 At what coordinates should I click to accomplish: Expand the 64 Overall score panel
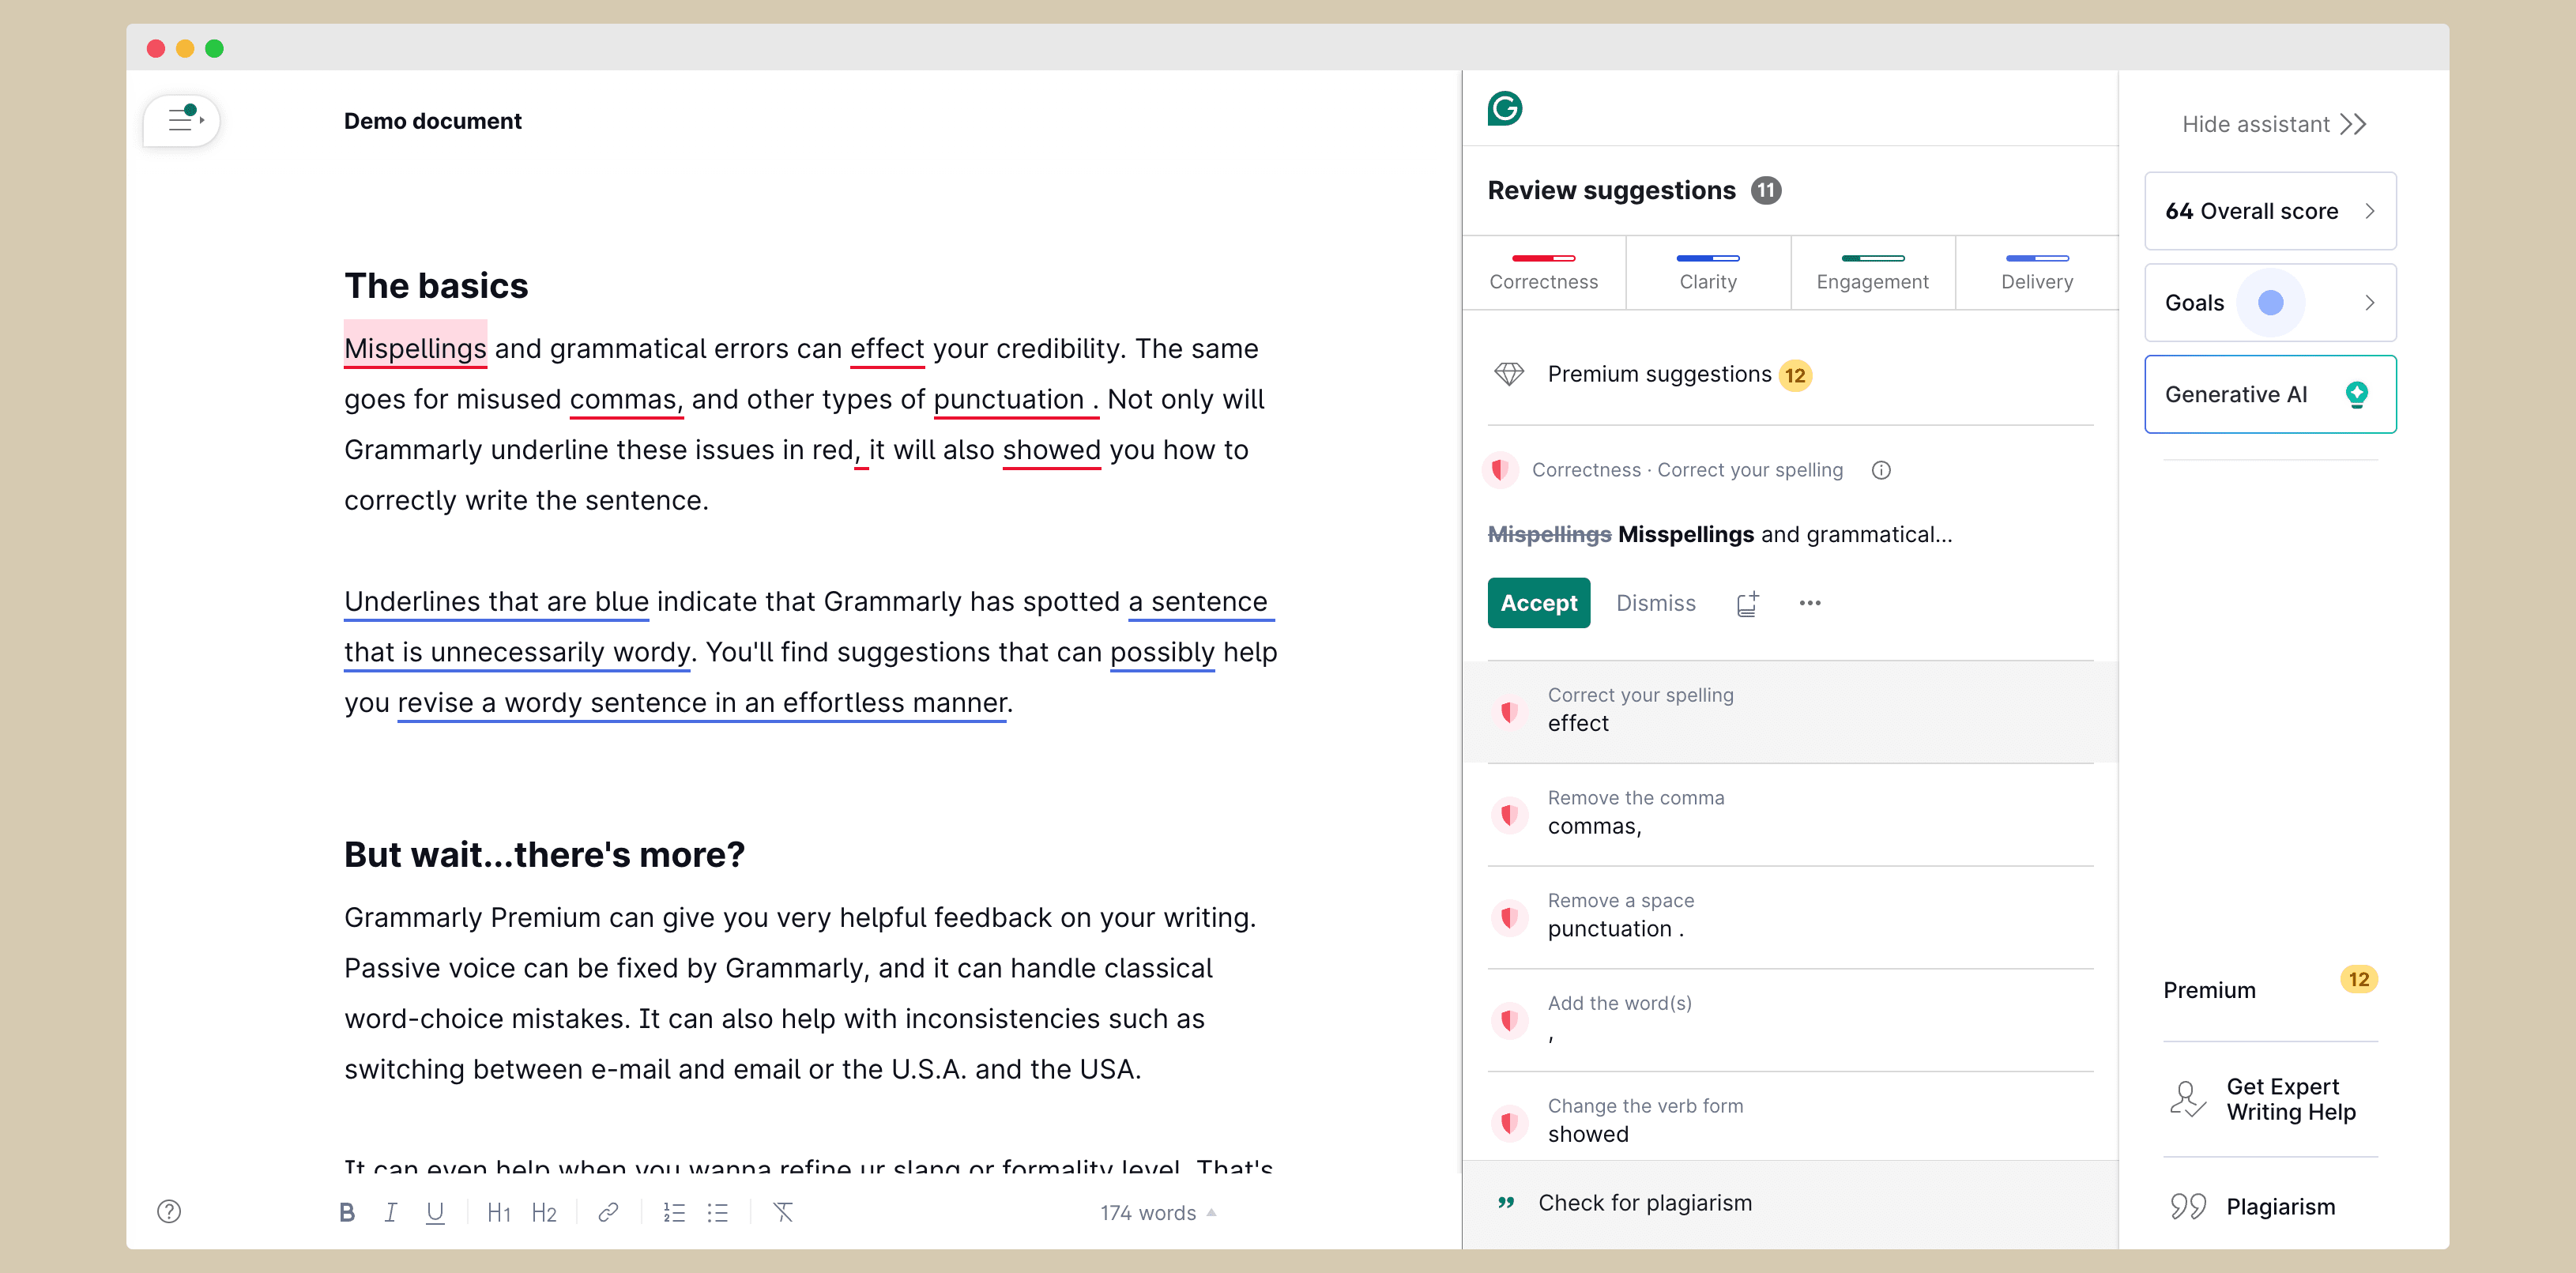pos(2270,211)
